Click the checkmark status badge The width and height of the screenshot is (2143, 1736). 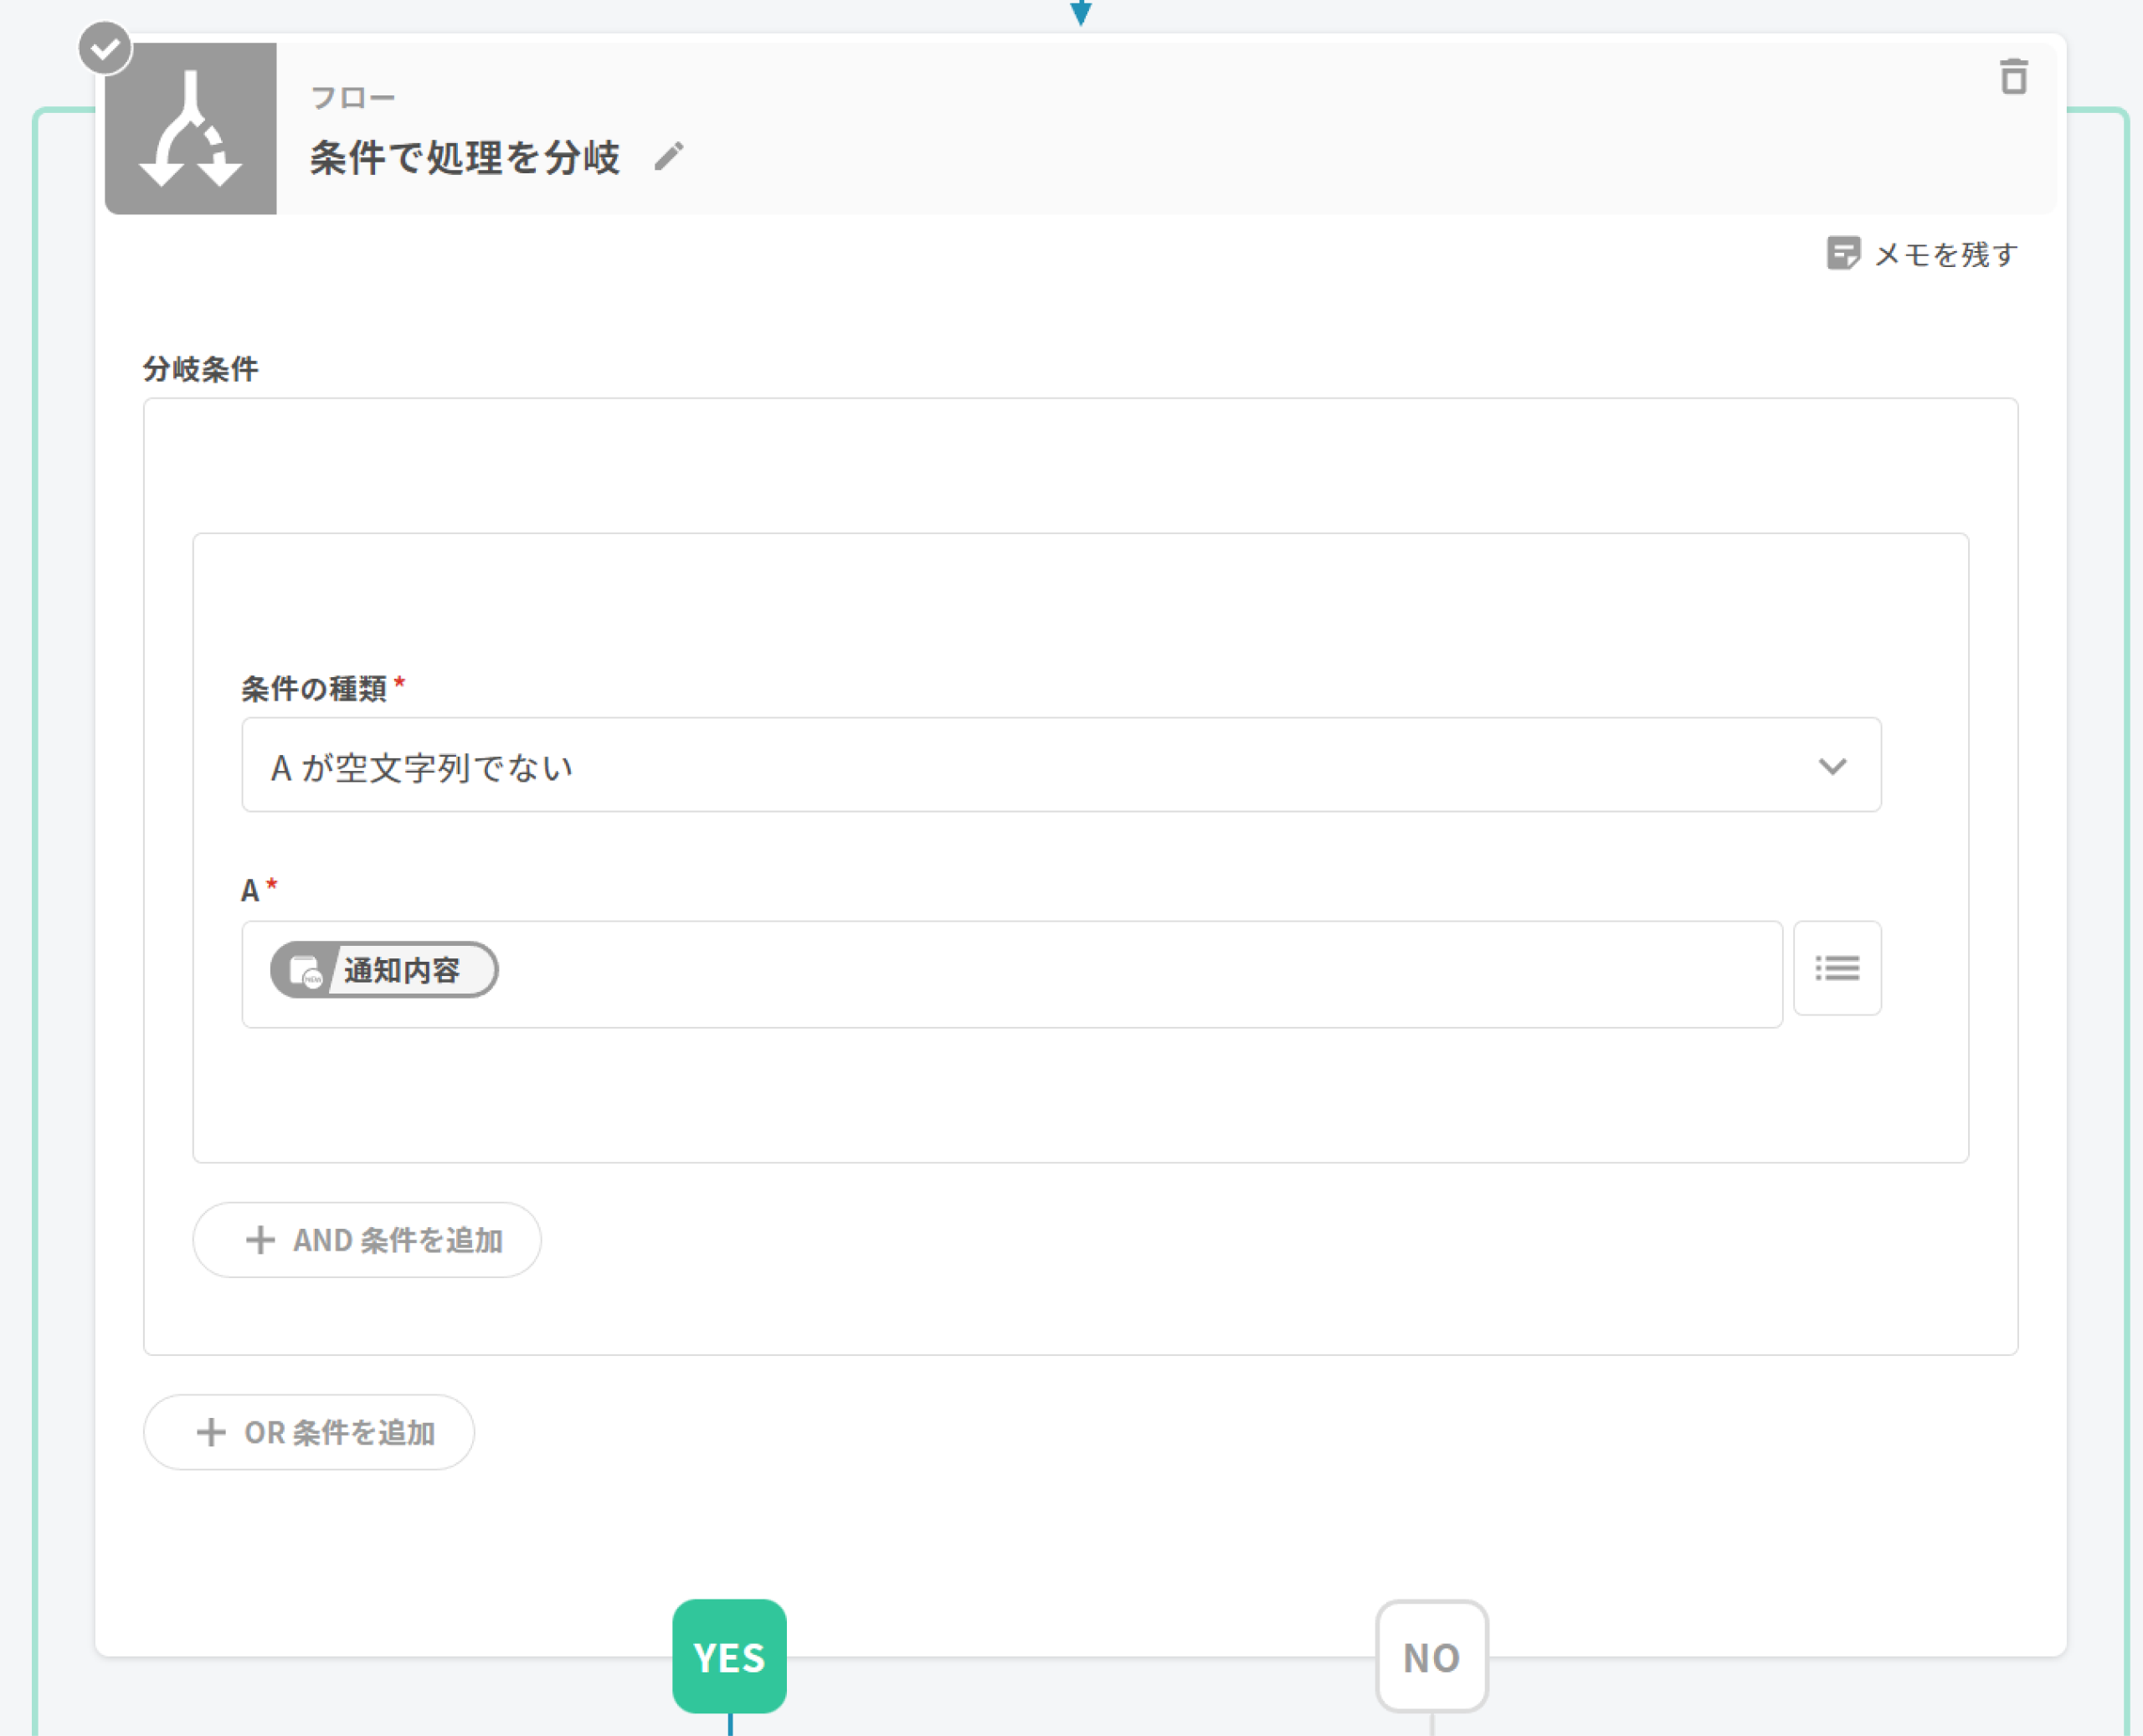(x=105, y=47)
